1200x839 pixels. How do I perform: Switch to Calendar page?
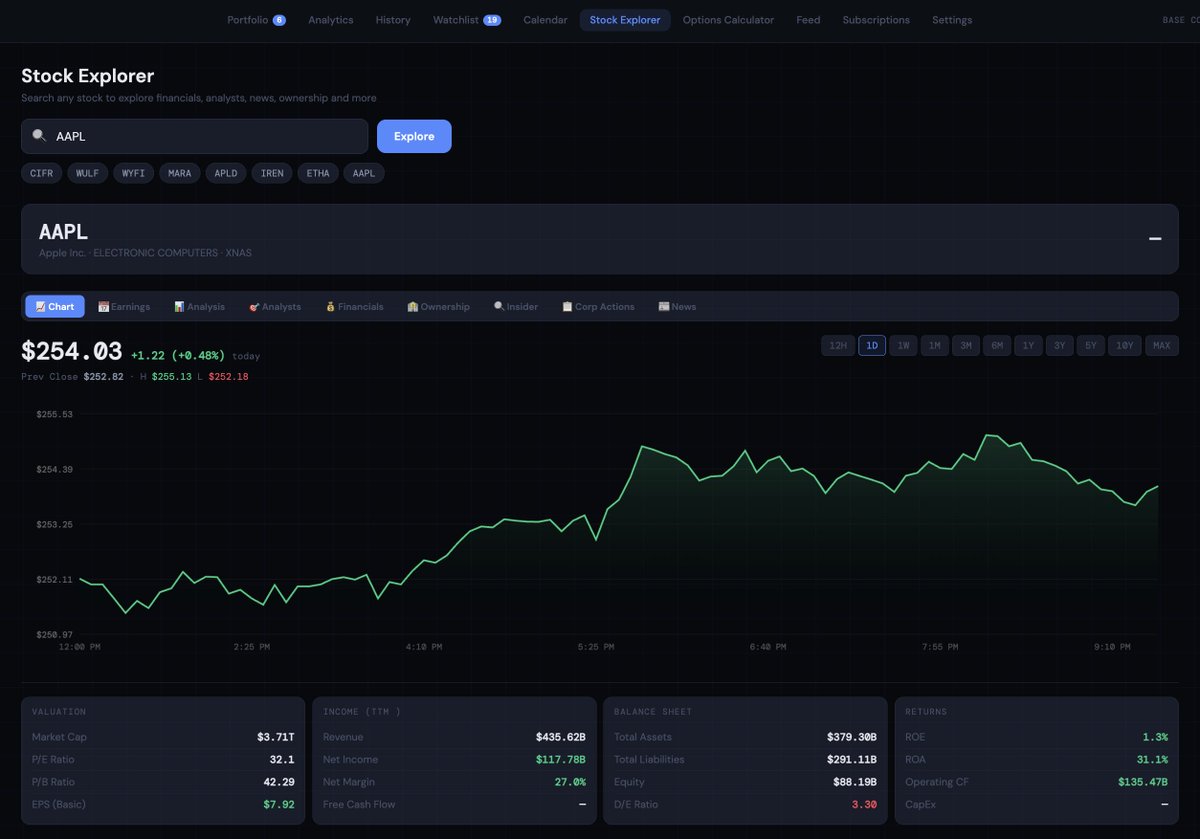pos(545,20)
